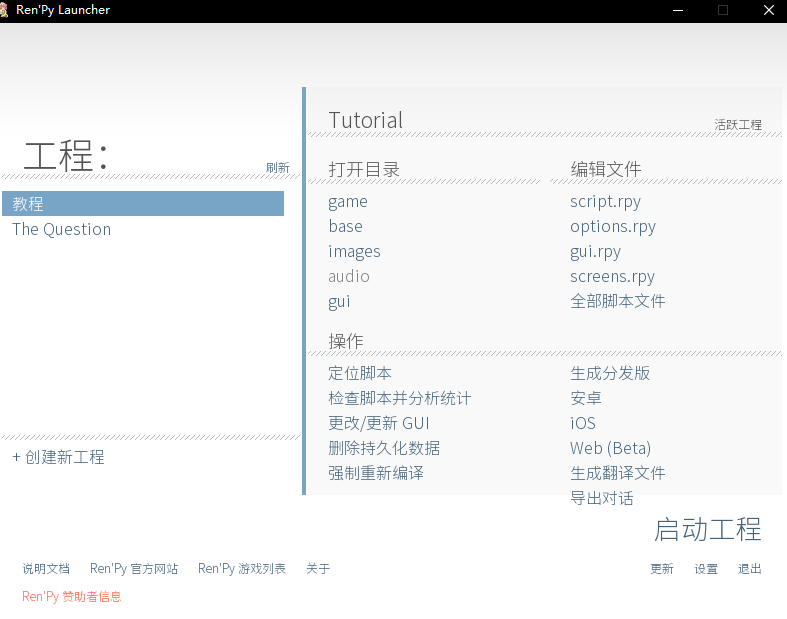Image resolution: width=787 pixels, height=619 pixels.
Task: Click 更新 update button
Action: [x=662, y=569]
